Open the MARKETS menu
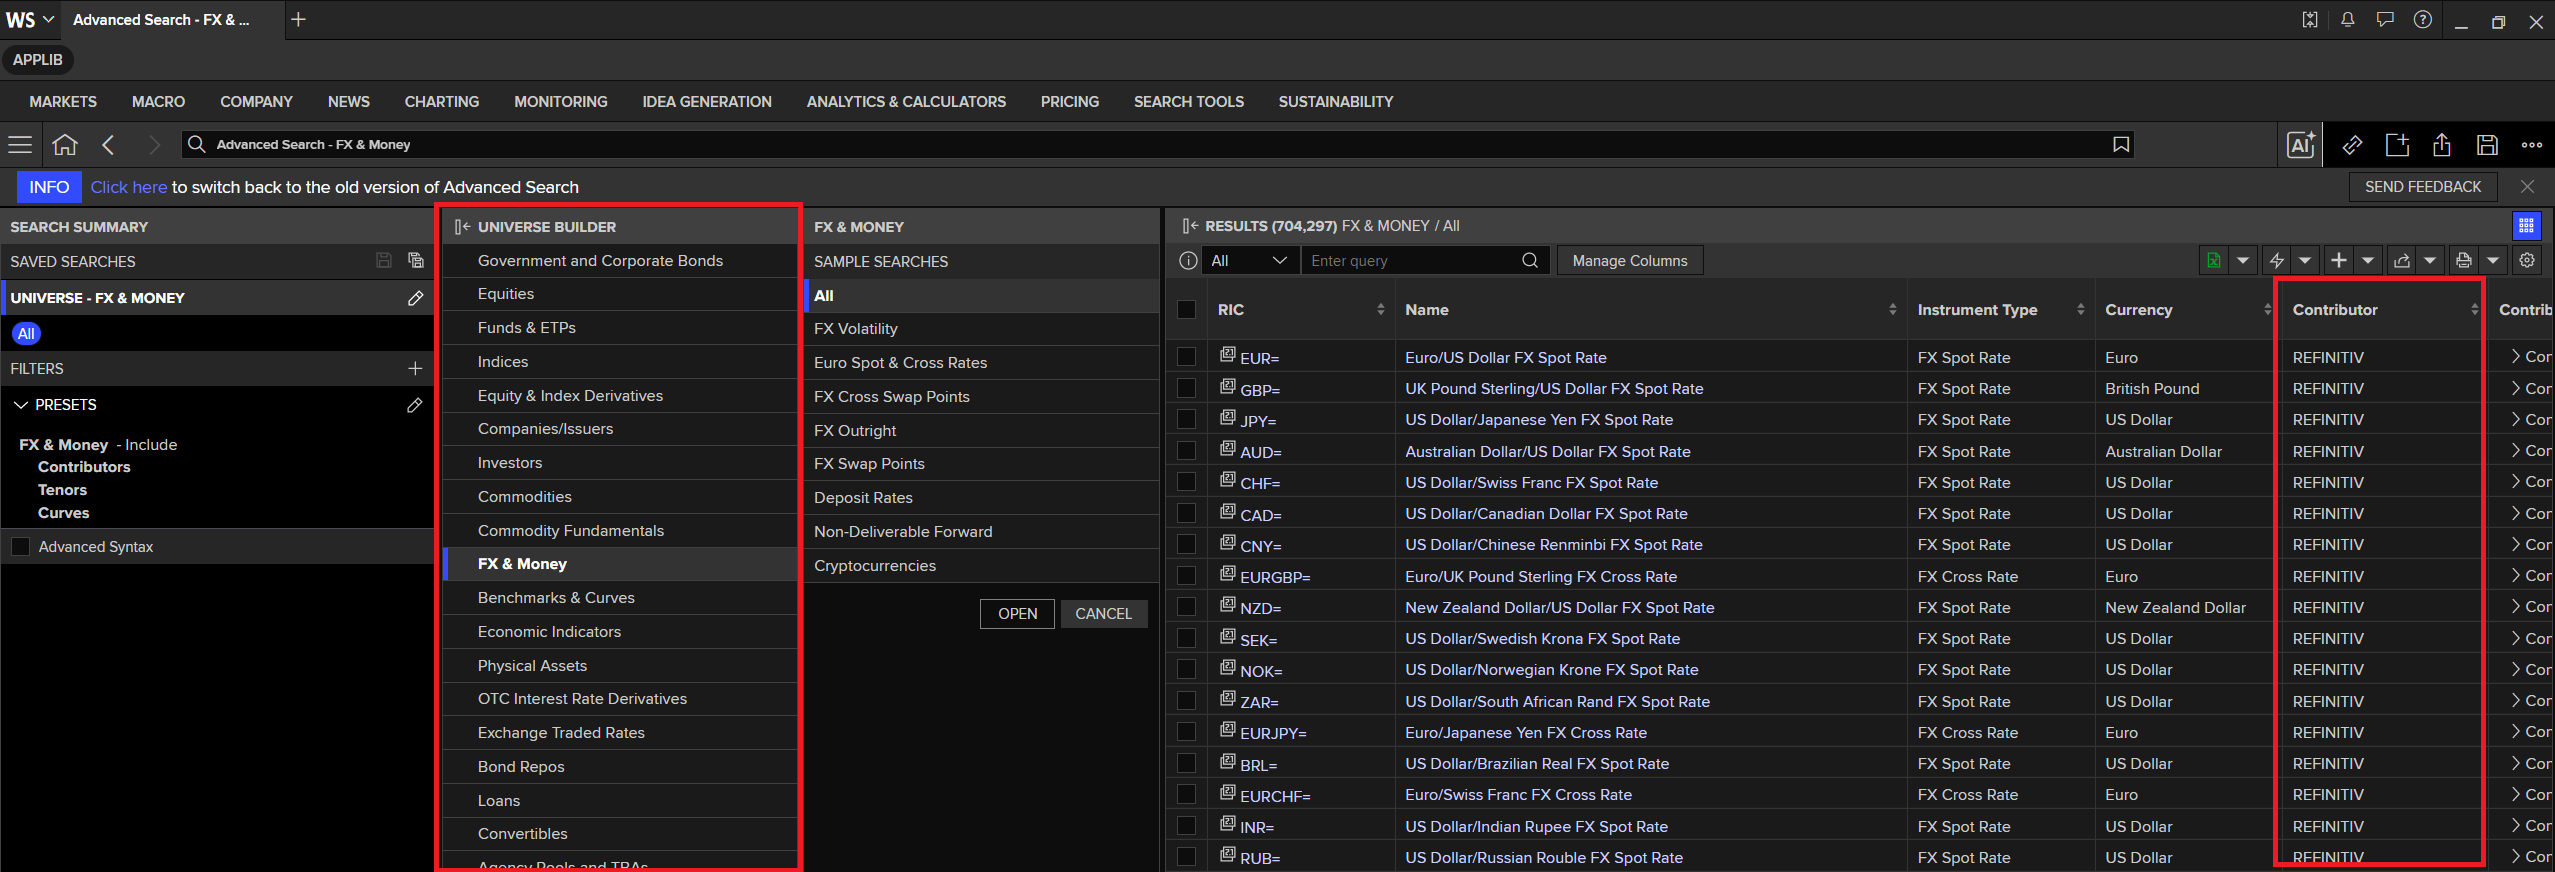This screenshot has width=2555, height=872. tap(63, 102)
